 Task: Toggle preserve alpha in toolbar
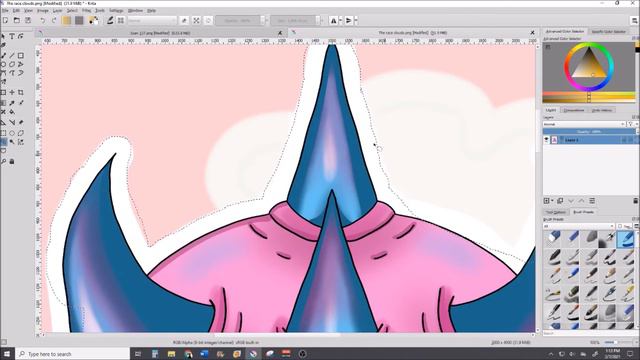click(x=196, y=20)
